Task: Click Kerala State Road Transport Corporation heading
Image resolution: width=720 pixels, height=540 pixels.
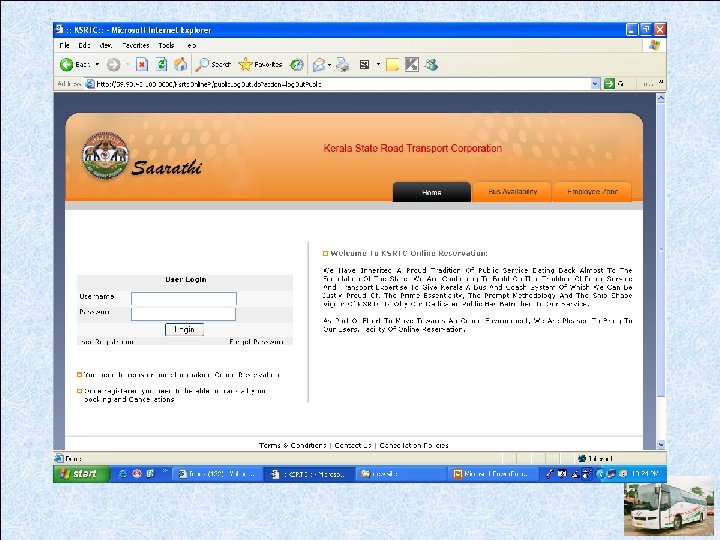Action: [x=412, y=148]
